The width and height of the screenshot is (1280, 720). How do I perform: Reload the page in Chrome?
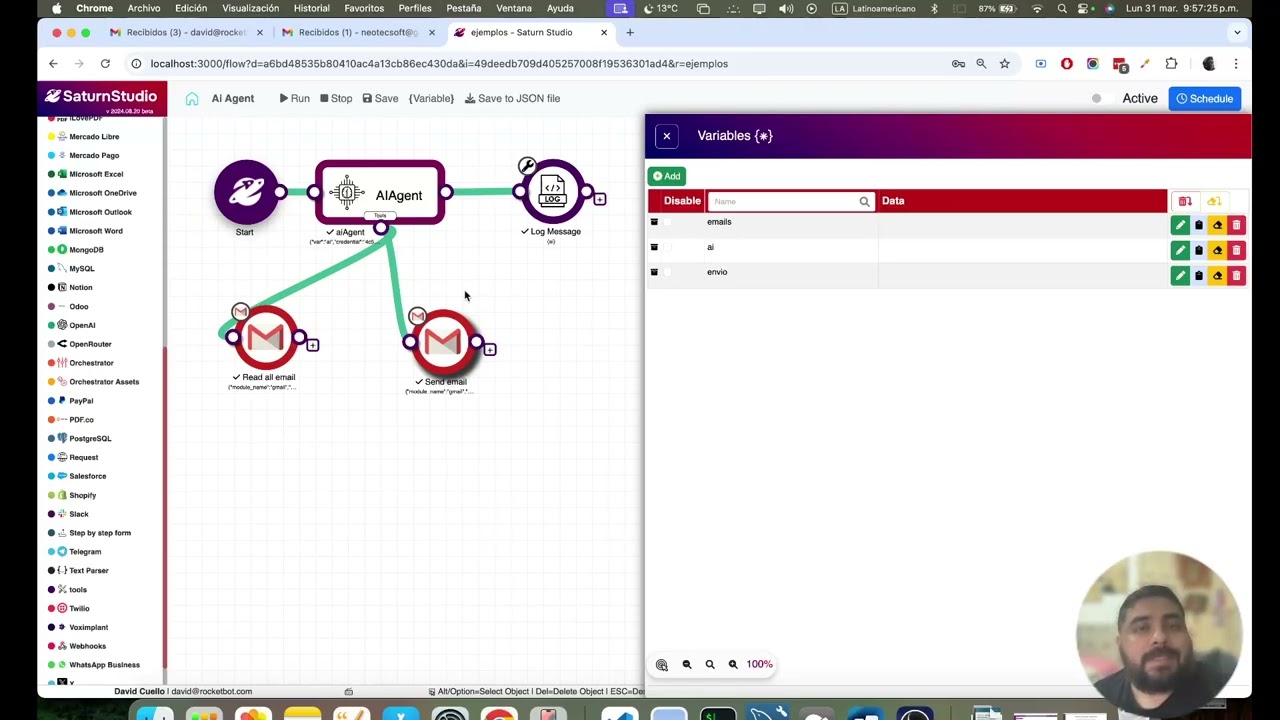pyautogui.click(x=105, y=63)
